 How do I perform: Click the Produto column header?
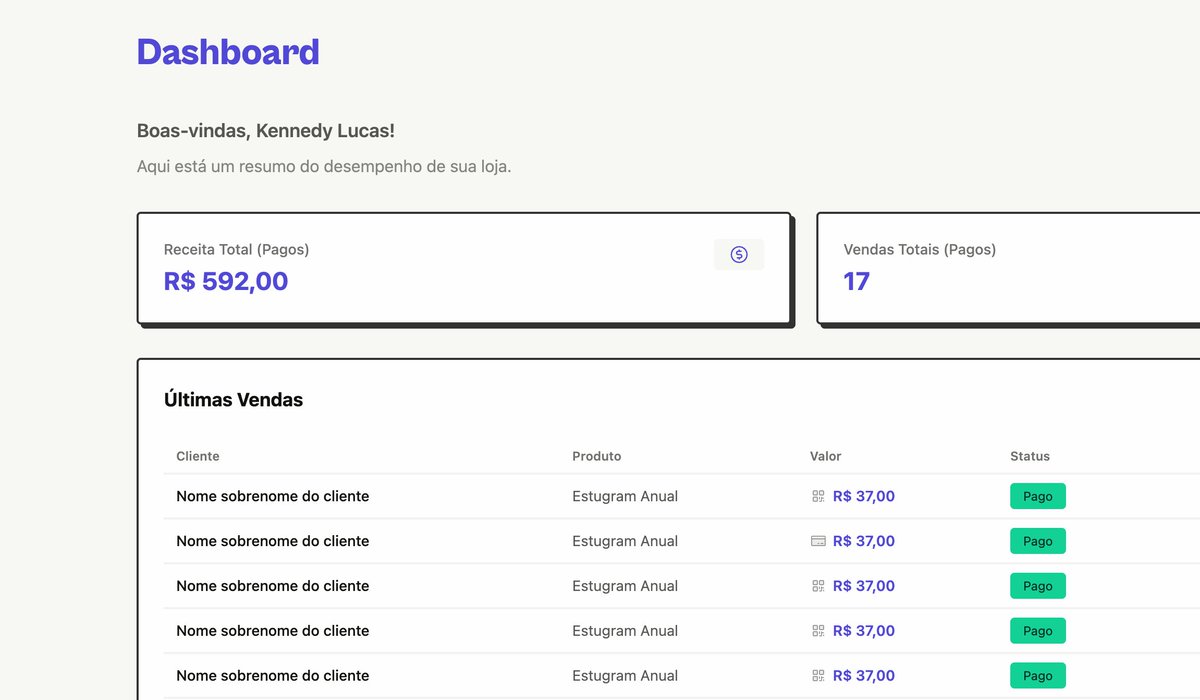tap(597, 456)
